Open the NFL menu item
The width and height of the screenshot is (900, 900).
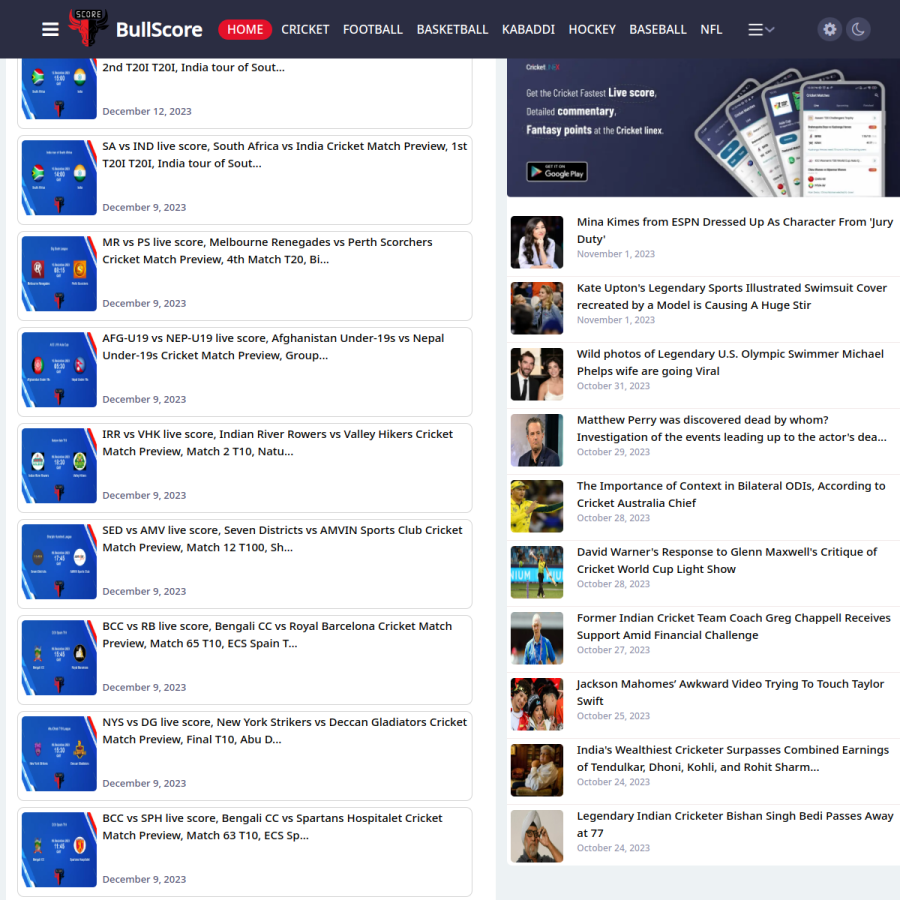[x=711, y=29]
